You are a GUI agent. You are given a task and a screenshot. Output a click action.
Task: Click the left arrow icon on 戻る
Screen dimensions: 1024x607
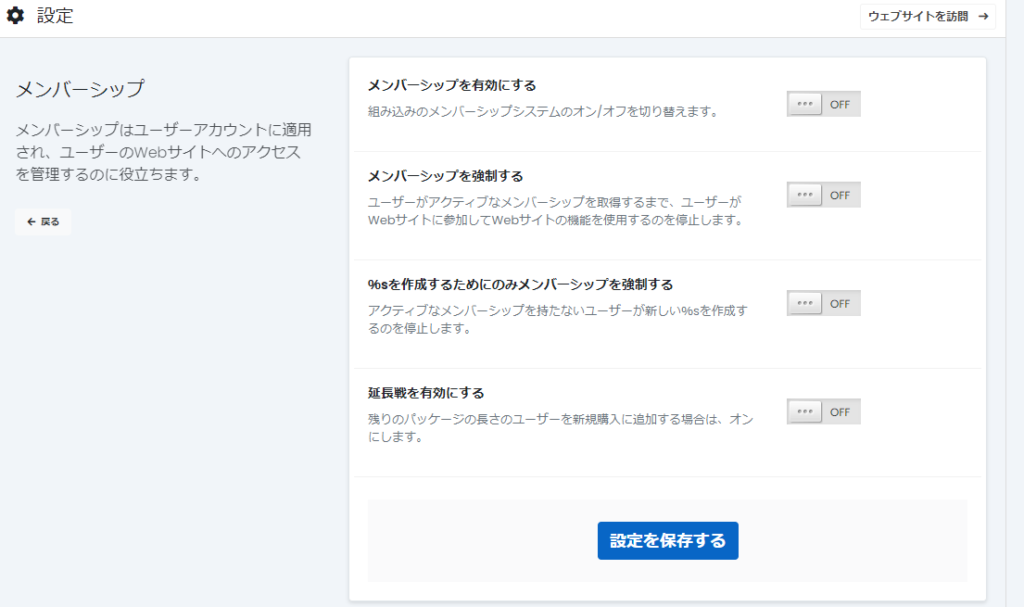click(x=31, y=222)
